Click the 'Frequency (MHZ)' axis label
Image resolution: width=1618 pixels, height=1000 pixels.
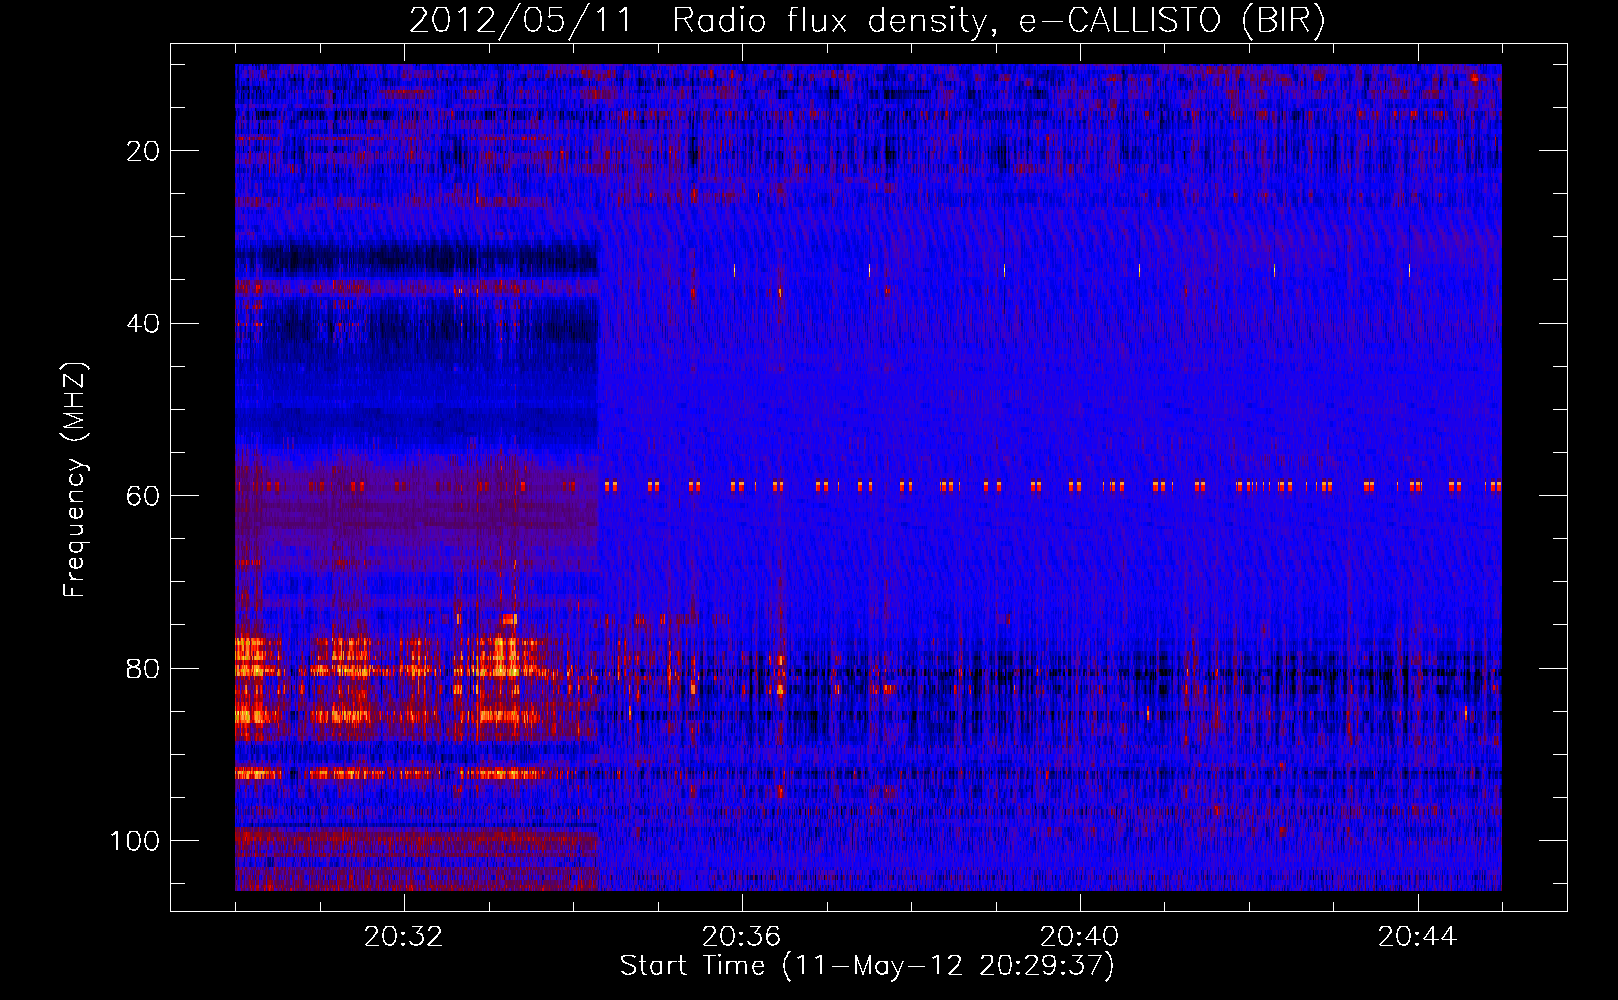75,479
